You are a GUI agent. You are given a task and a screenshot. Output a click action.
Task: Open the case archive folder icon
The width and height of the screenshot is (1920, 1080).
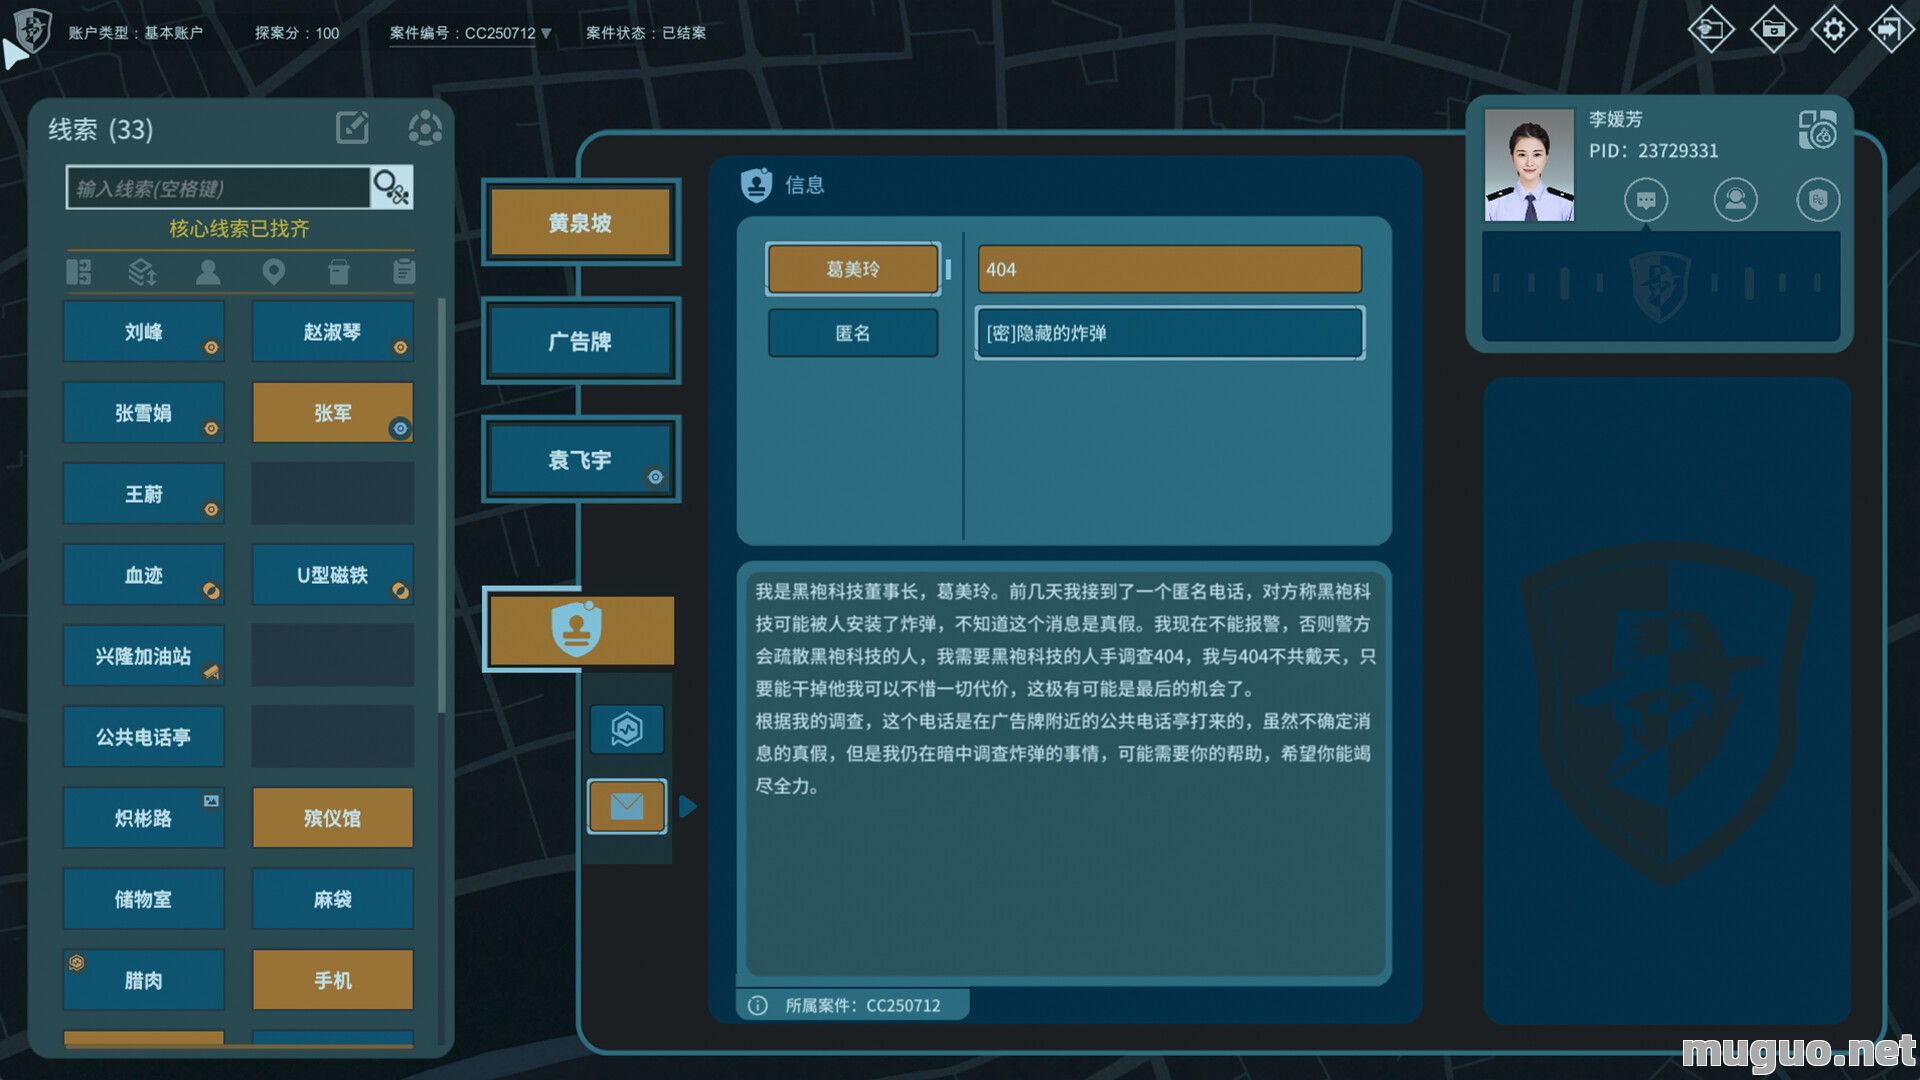coord(1773,29)
